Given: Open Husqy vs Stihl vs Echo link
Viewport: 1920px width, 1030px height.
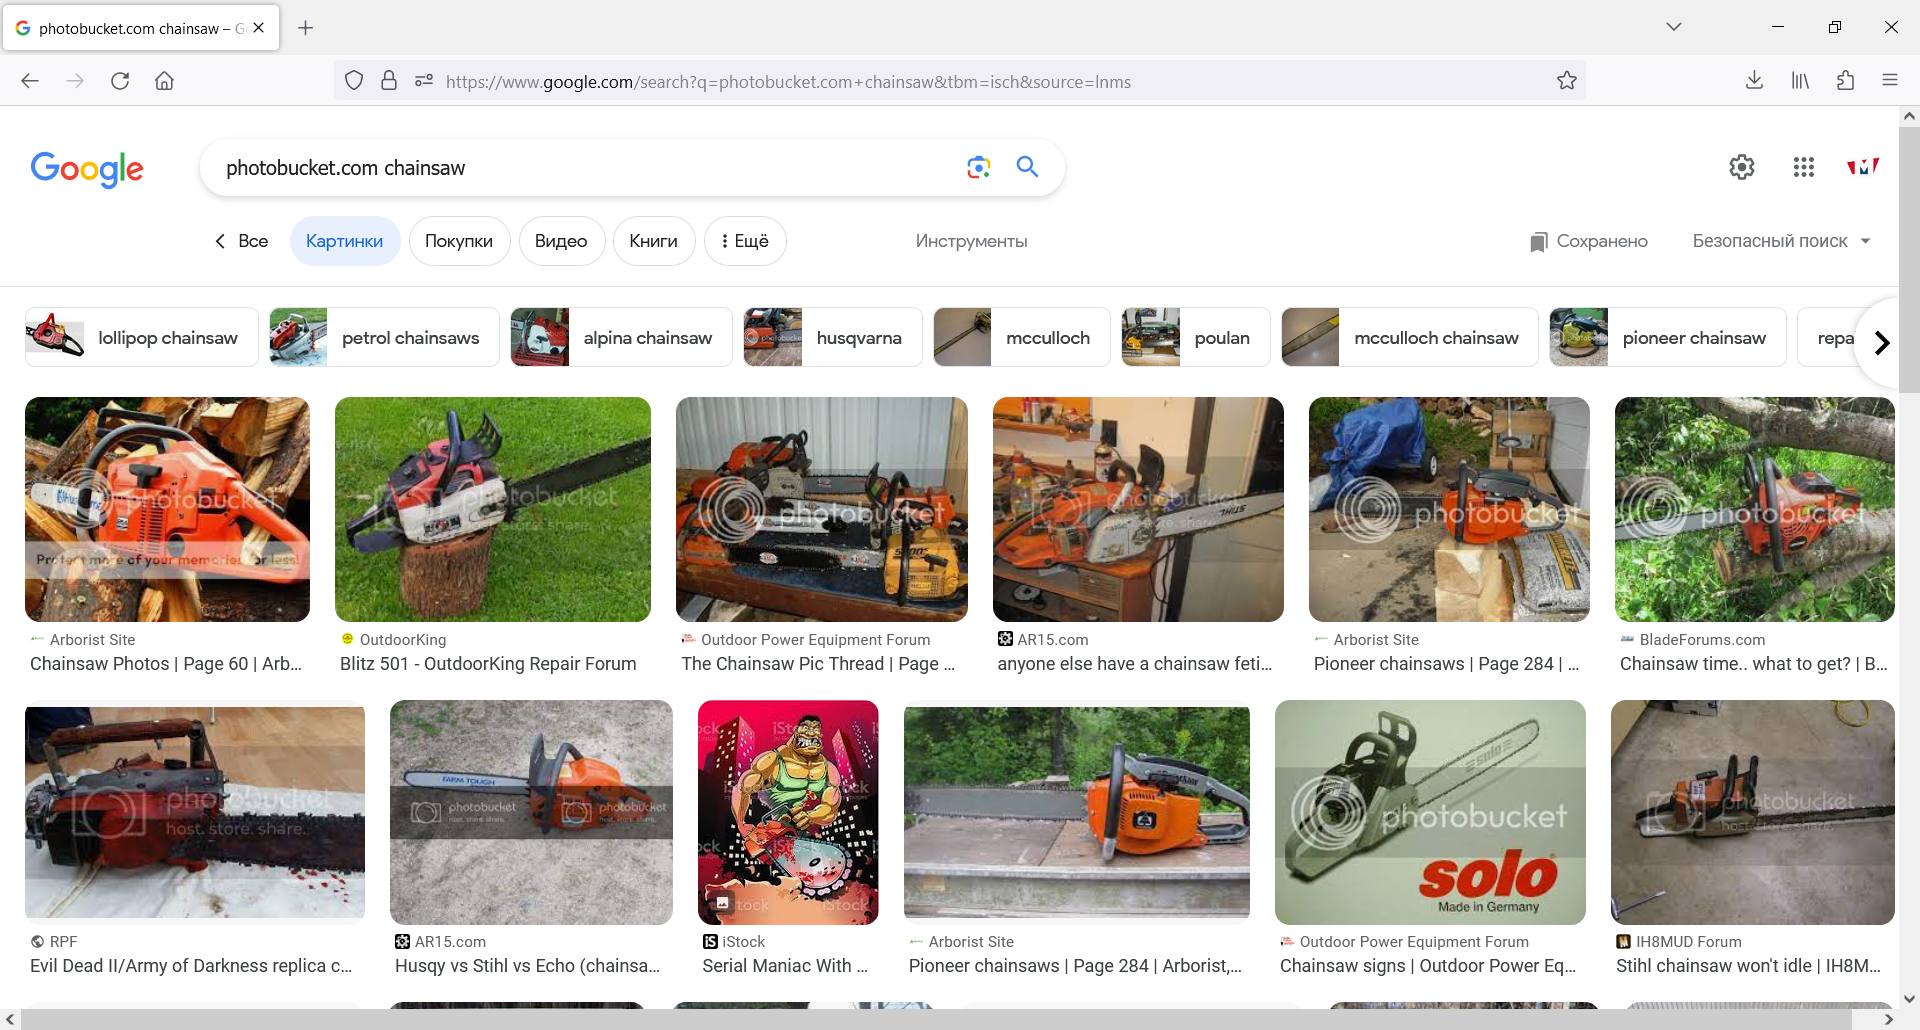Looking at the screenshot, I should [527, 966].
